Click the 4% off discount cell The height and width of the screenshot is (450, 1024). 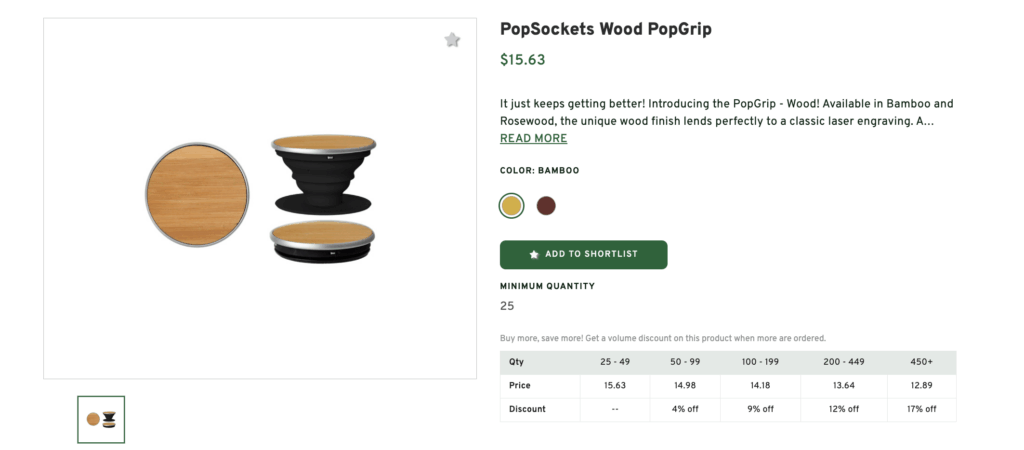[x=685, y=409]
